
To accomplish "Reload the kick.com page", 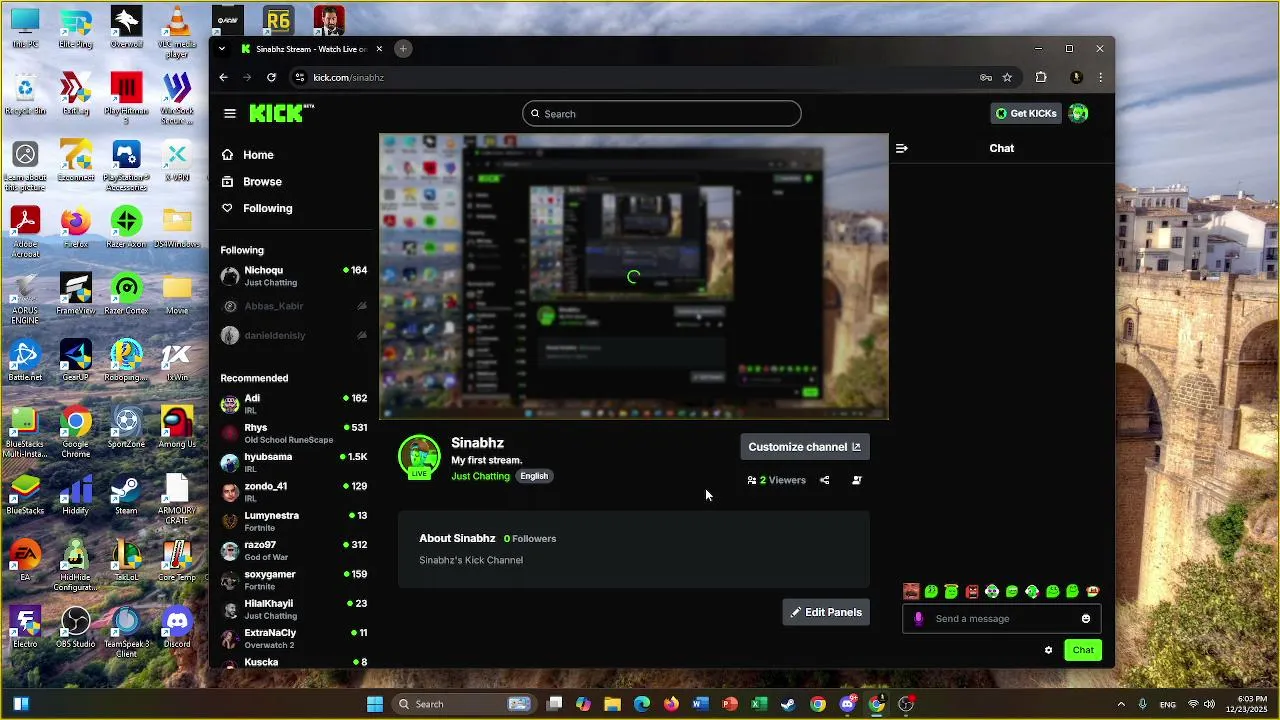I will (271, 77).
